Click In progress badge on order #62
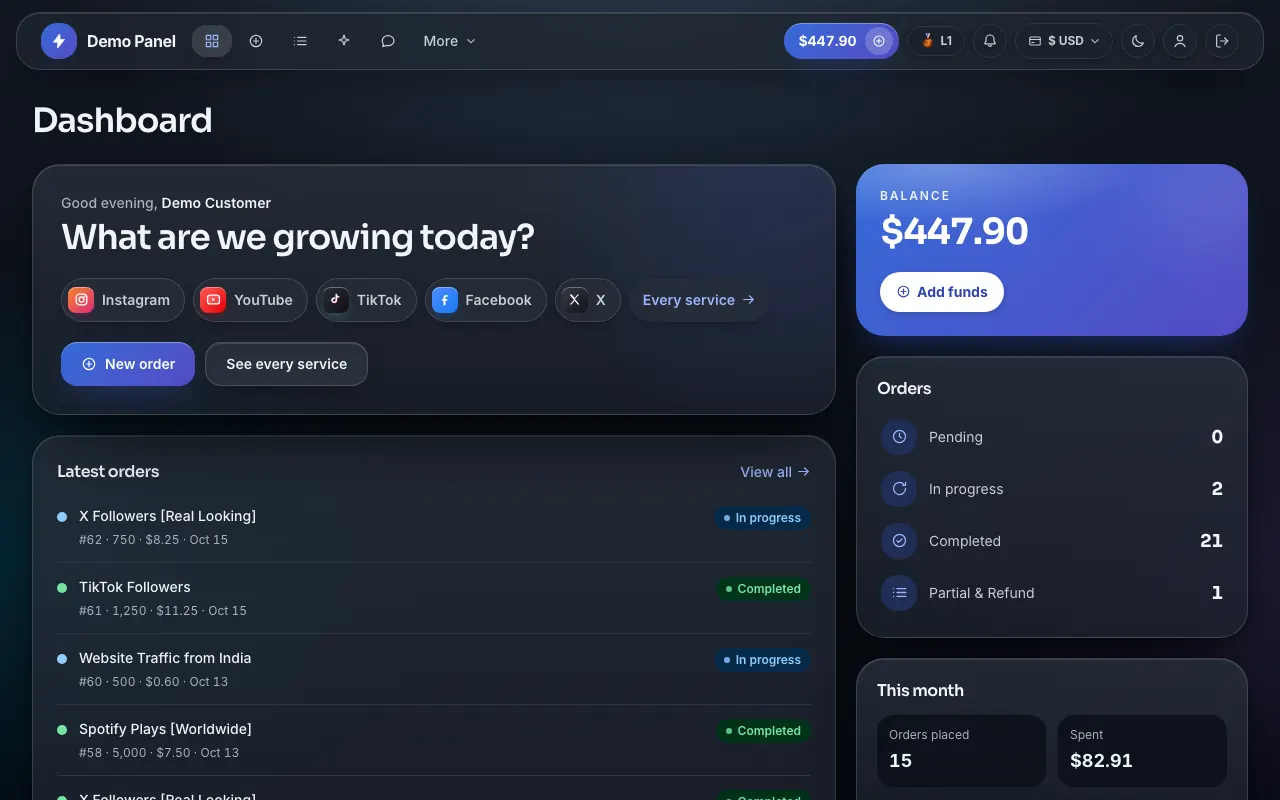The width and height of the screenshot is (1280, 800). [x=762, y=518]
